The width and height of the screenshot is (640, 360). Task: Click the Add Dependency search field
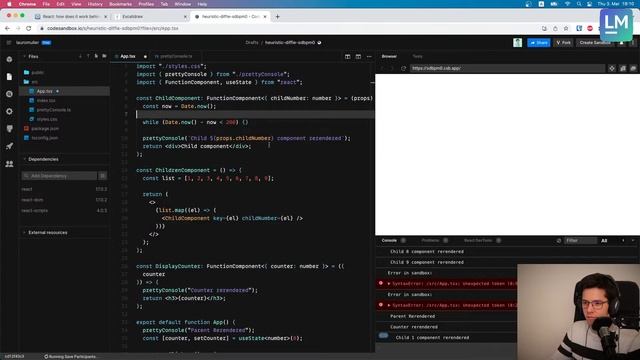[59, 176]
